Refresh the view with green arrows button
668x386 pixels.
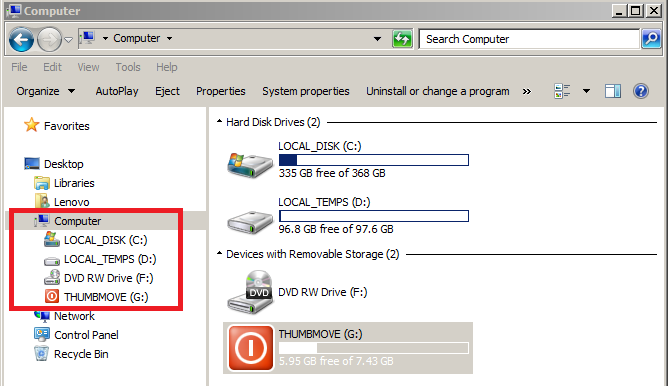[402, 39]
